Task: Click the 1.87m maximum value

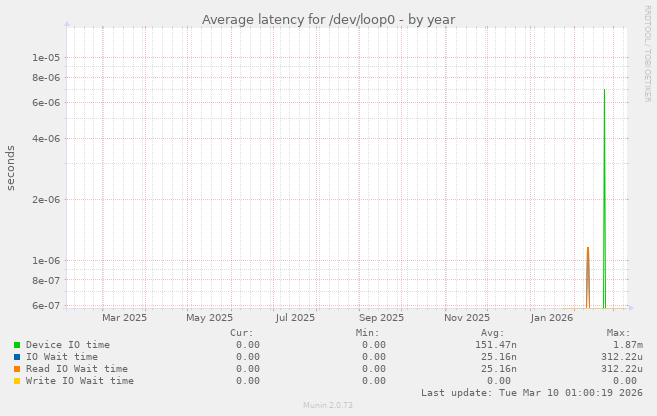Action: [628, 345]
